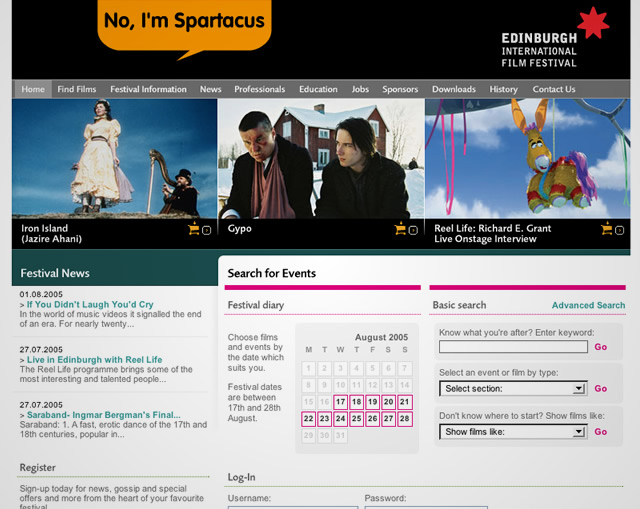The height and width of the screenshot is (509, 640).
Task: Open the Professionals section
Action: 260,89
